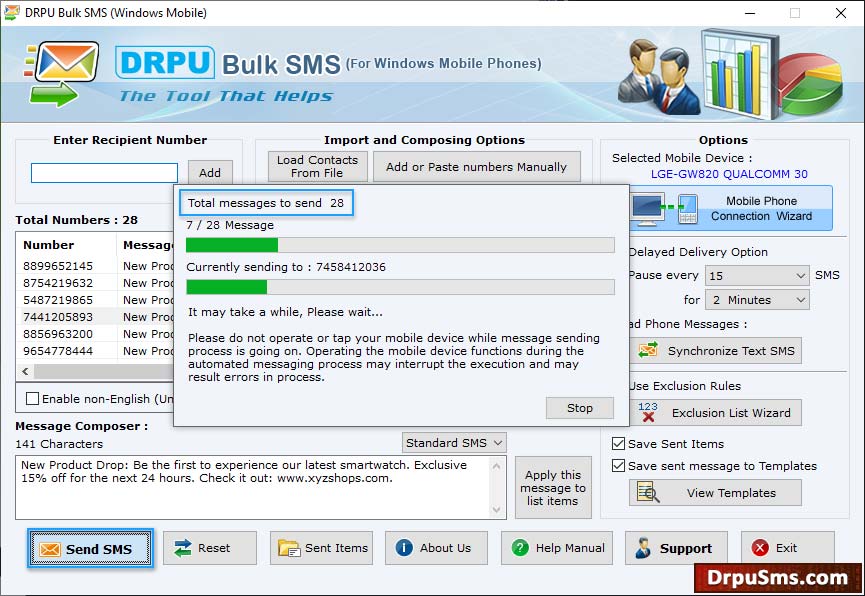
Task: Click the Synchronize Text SMS button
Action: point(715,350)
